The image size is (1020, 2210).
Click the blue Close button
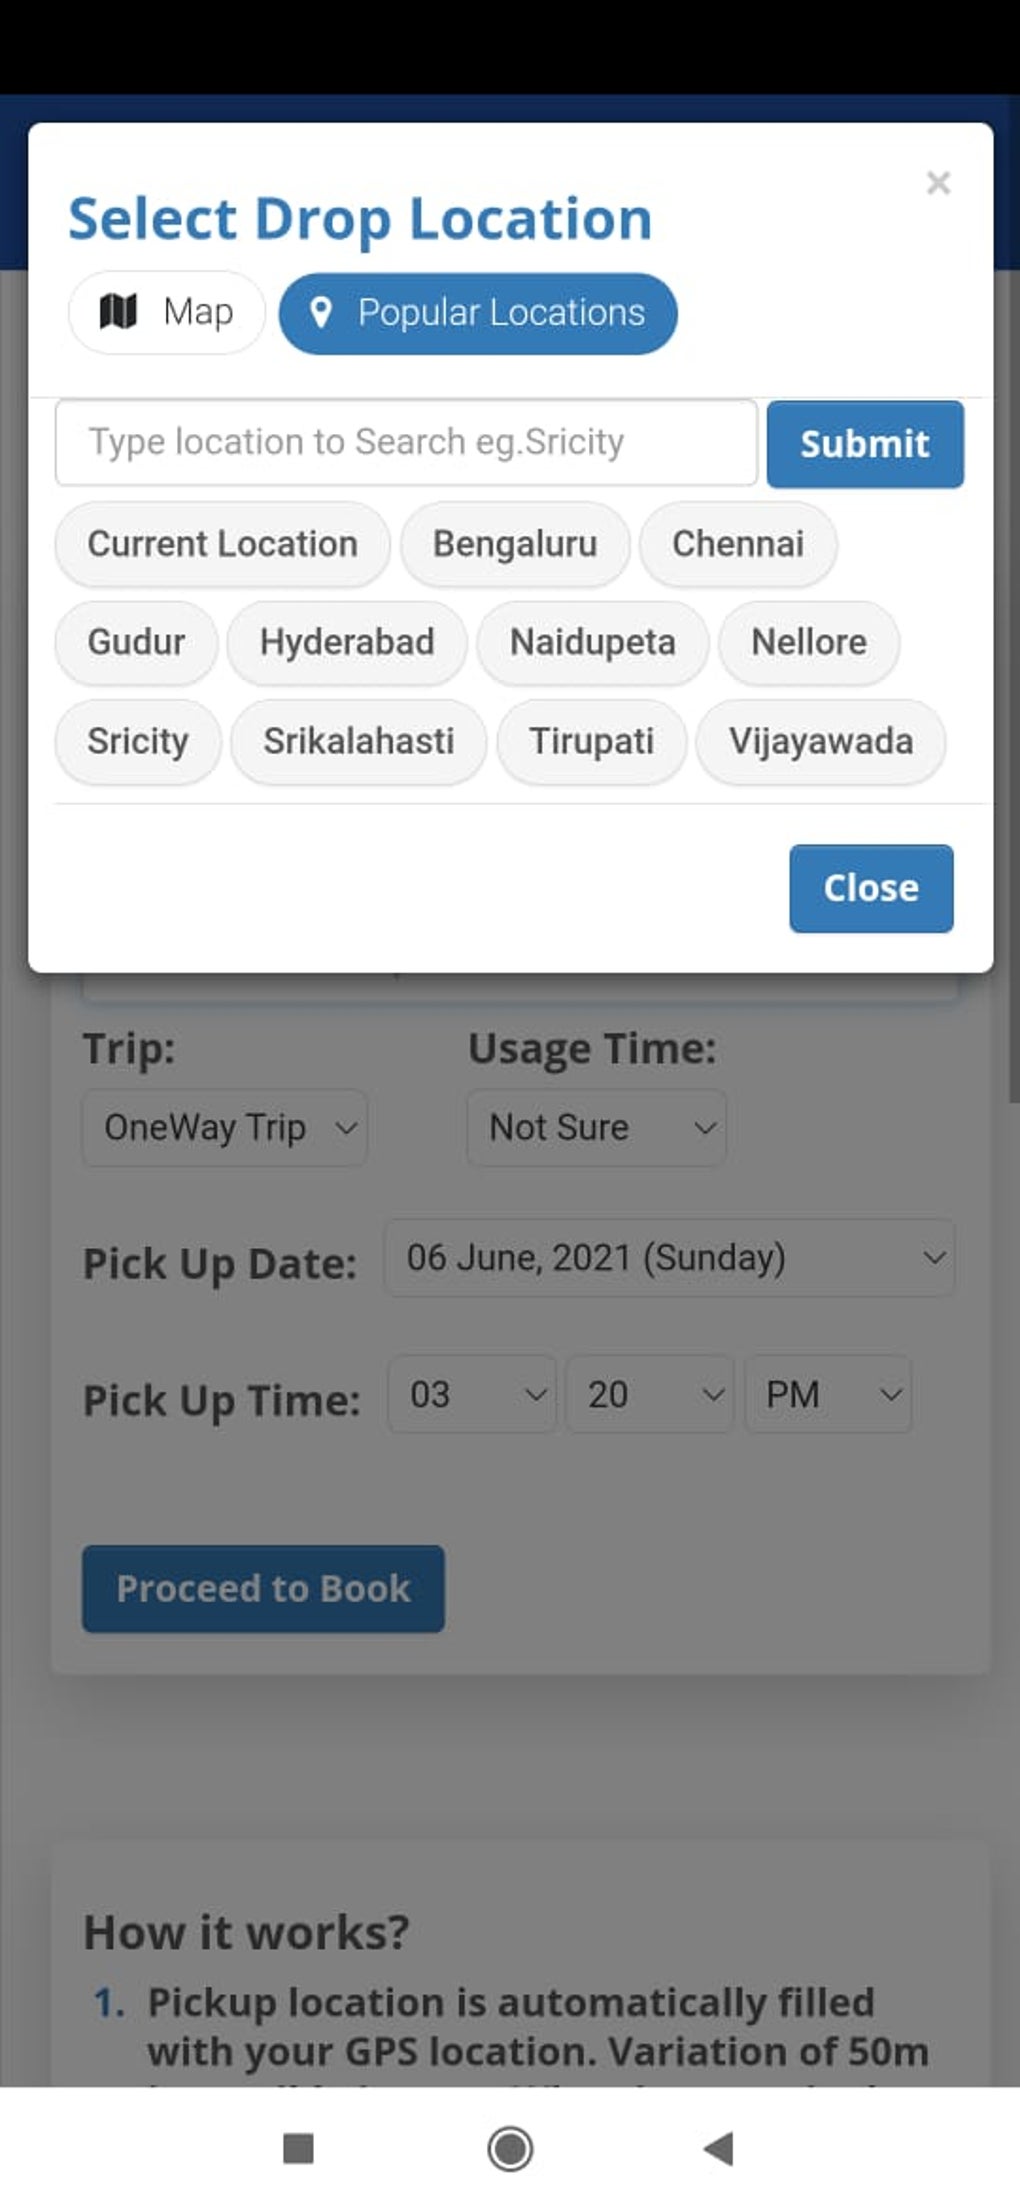coord(871,888)
